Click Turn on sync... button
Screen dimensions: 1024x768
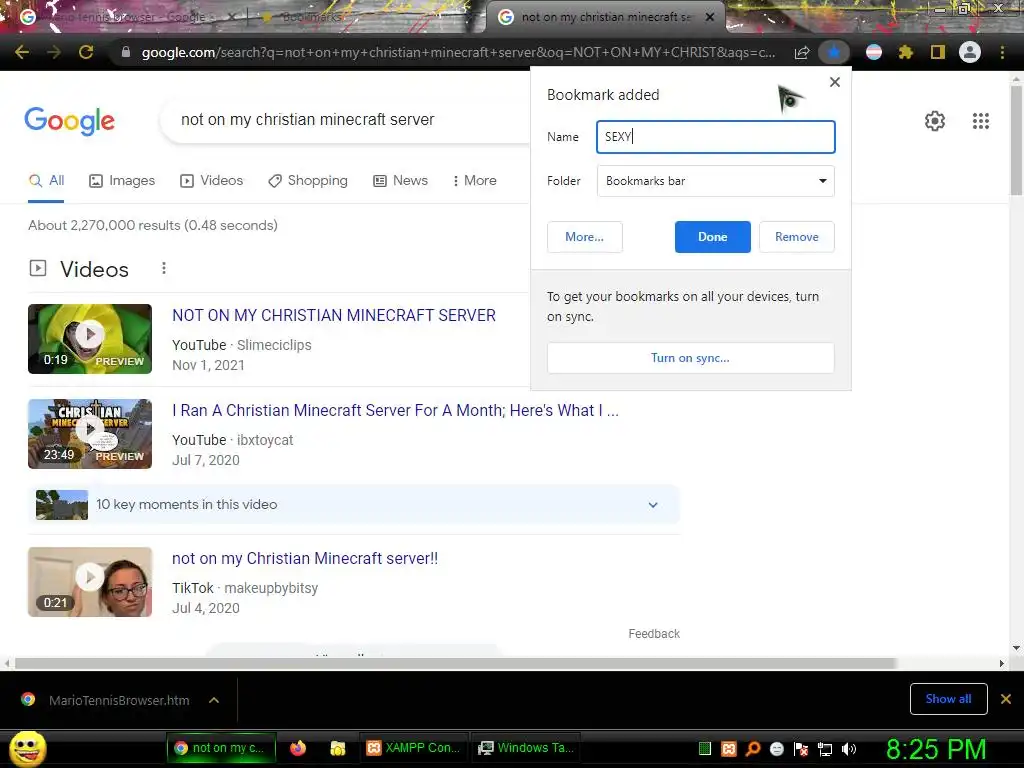[x=690, y=358]
